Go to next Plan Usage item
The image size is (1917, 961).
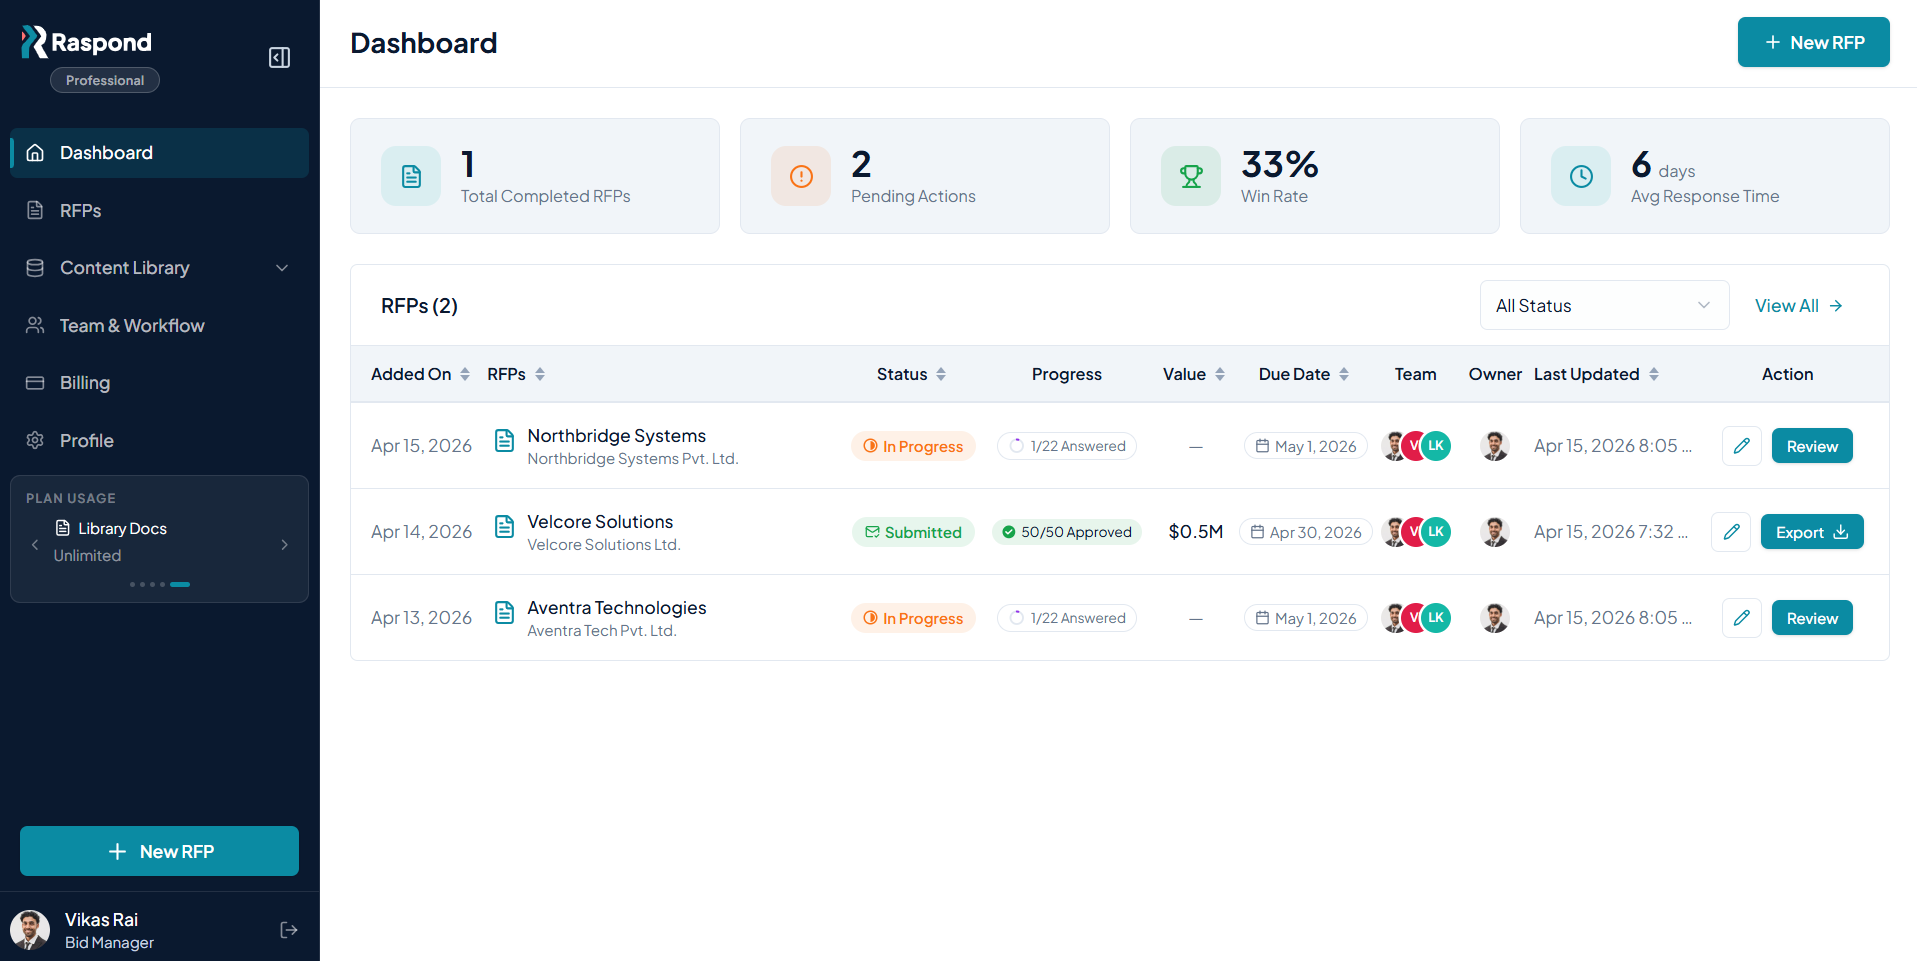point(285,545)
